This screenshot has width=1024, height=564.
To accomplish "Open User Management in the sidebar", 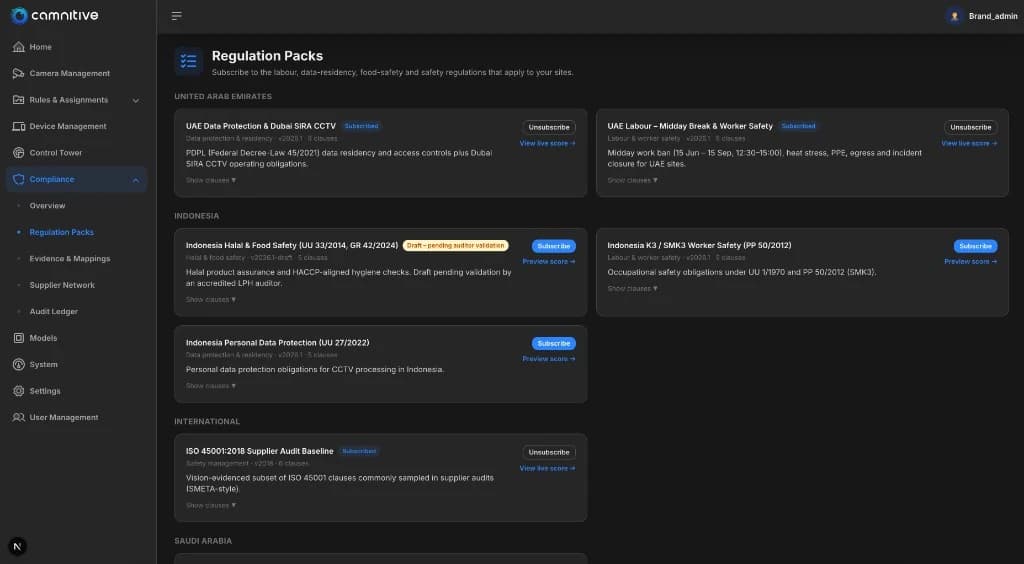I will [77, 417].
